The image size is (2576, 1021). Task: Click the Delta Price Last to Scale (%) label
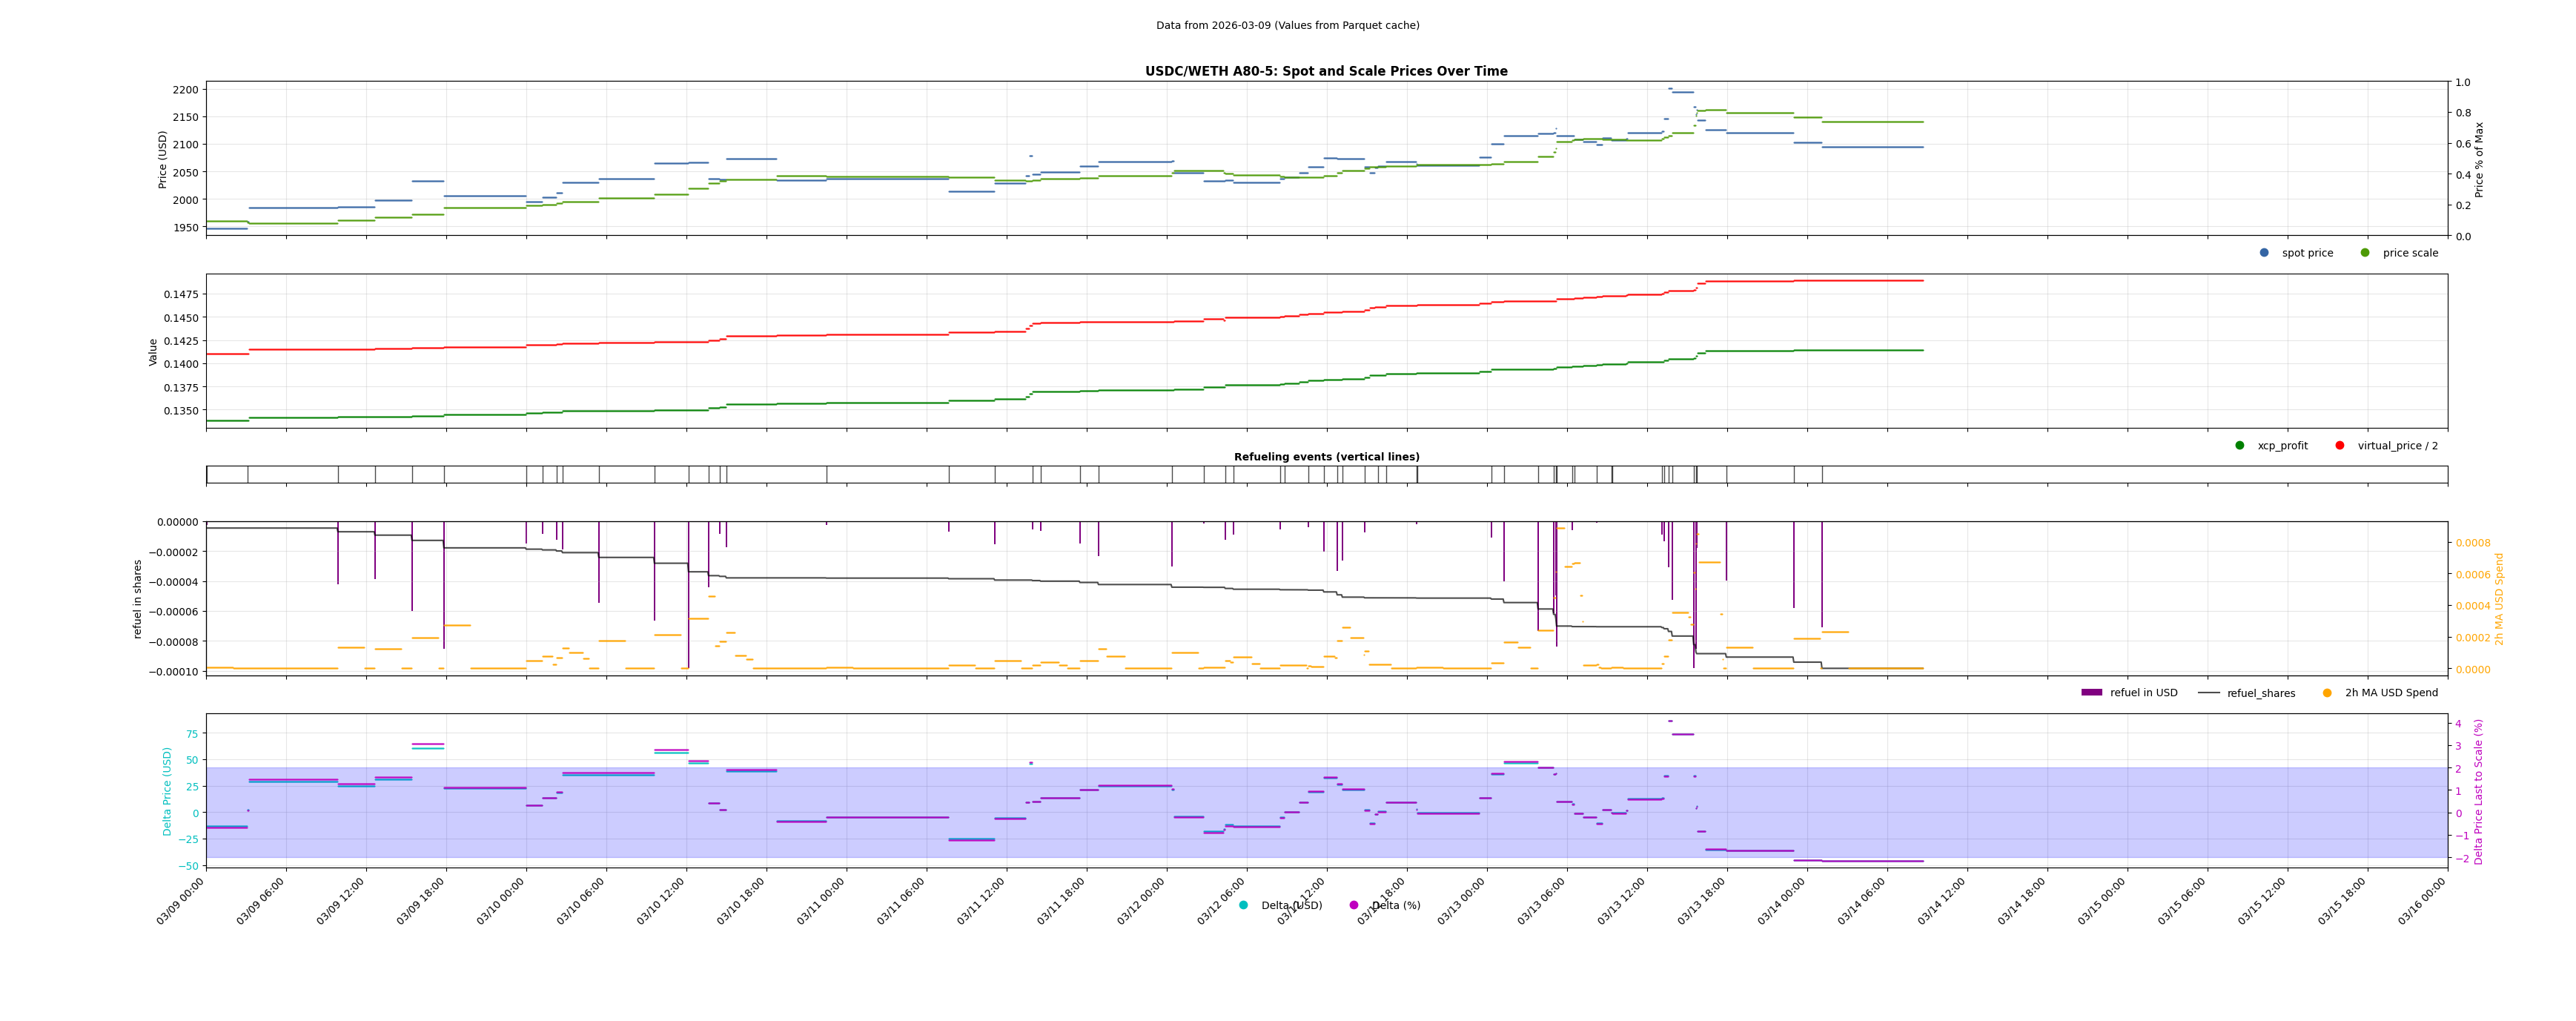(2478, 791)
